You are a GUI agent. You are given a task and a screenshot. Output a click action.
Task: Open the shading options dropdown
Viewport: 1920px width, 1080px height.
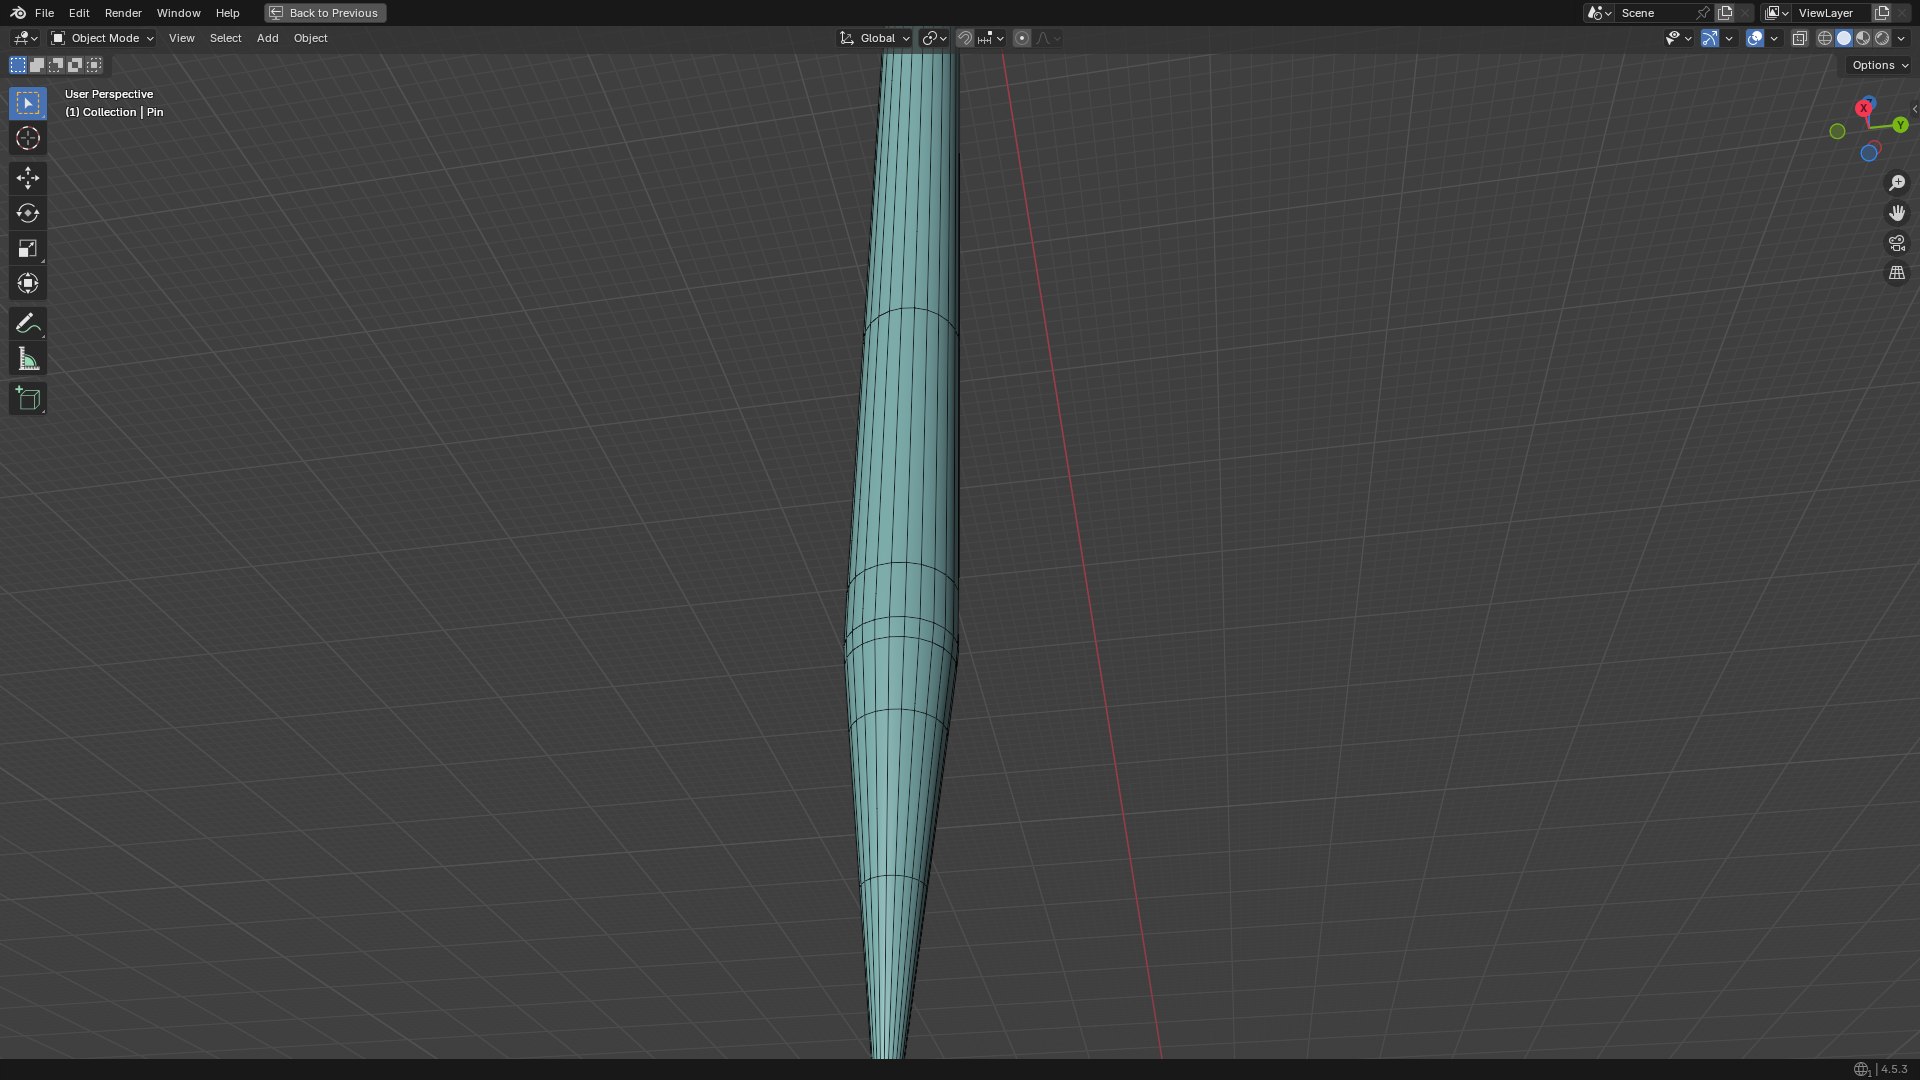click(1901, 38)
